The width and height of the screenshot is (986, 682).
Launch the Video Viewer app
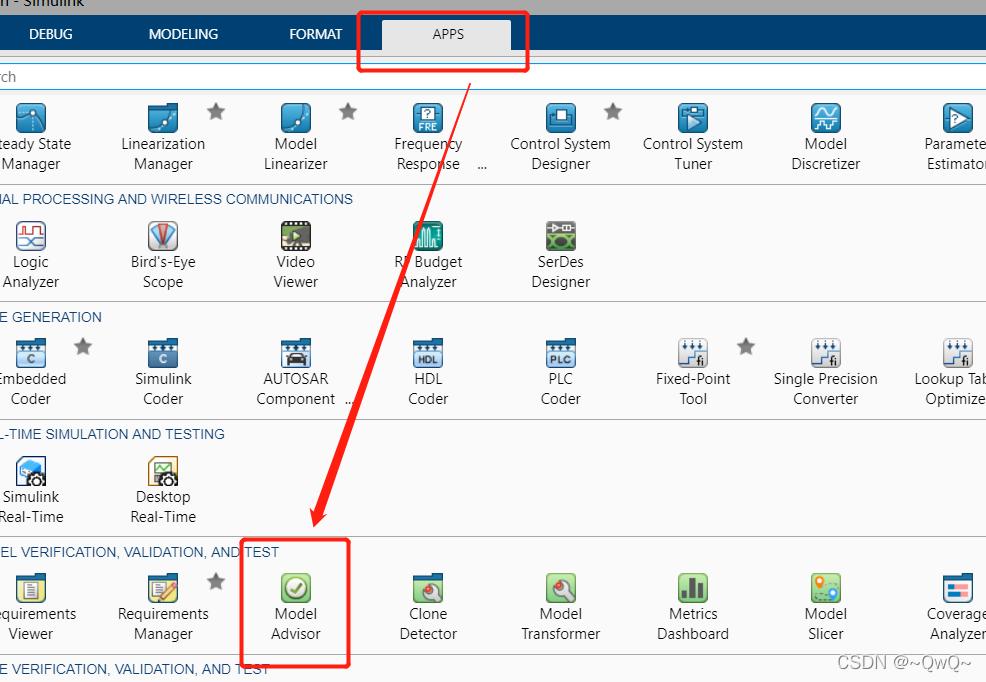(x=296, y=255)
